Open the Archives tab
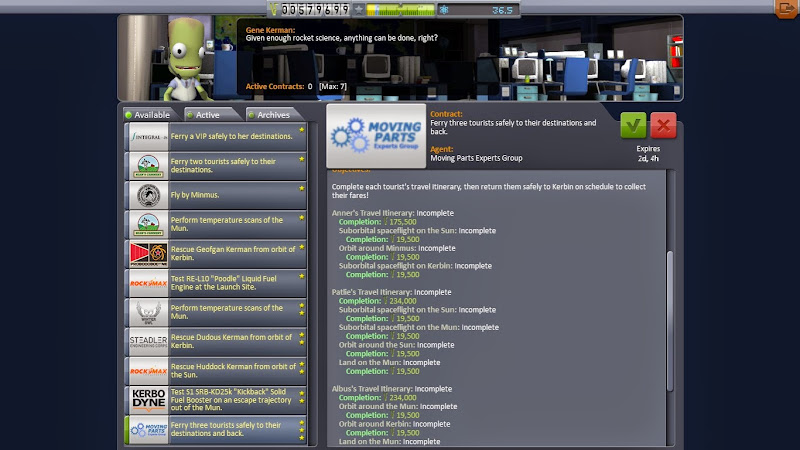 (273, 115)
